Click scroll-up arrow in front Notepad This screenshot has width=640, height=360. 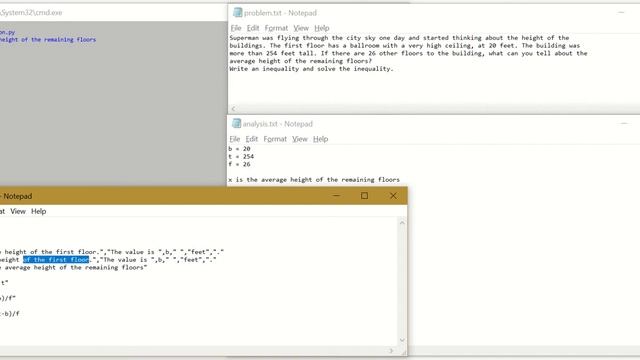[402, 222]
